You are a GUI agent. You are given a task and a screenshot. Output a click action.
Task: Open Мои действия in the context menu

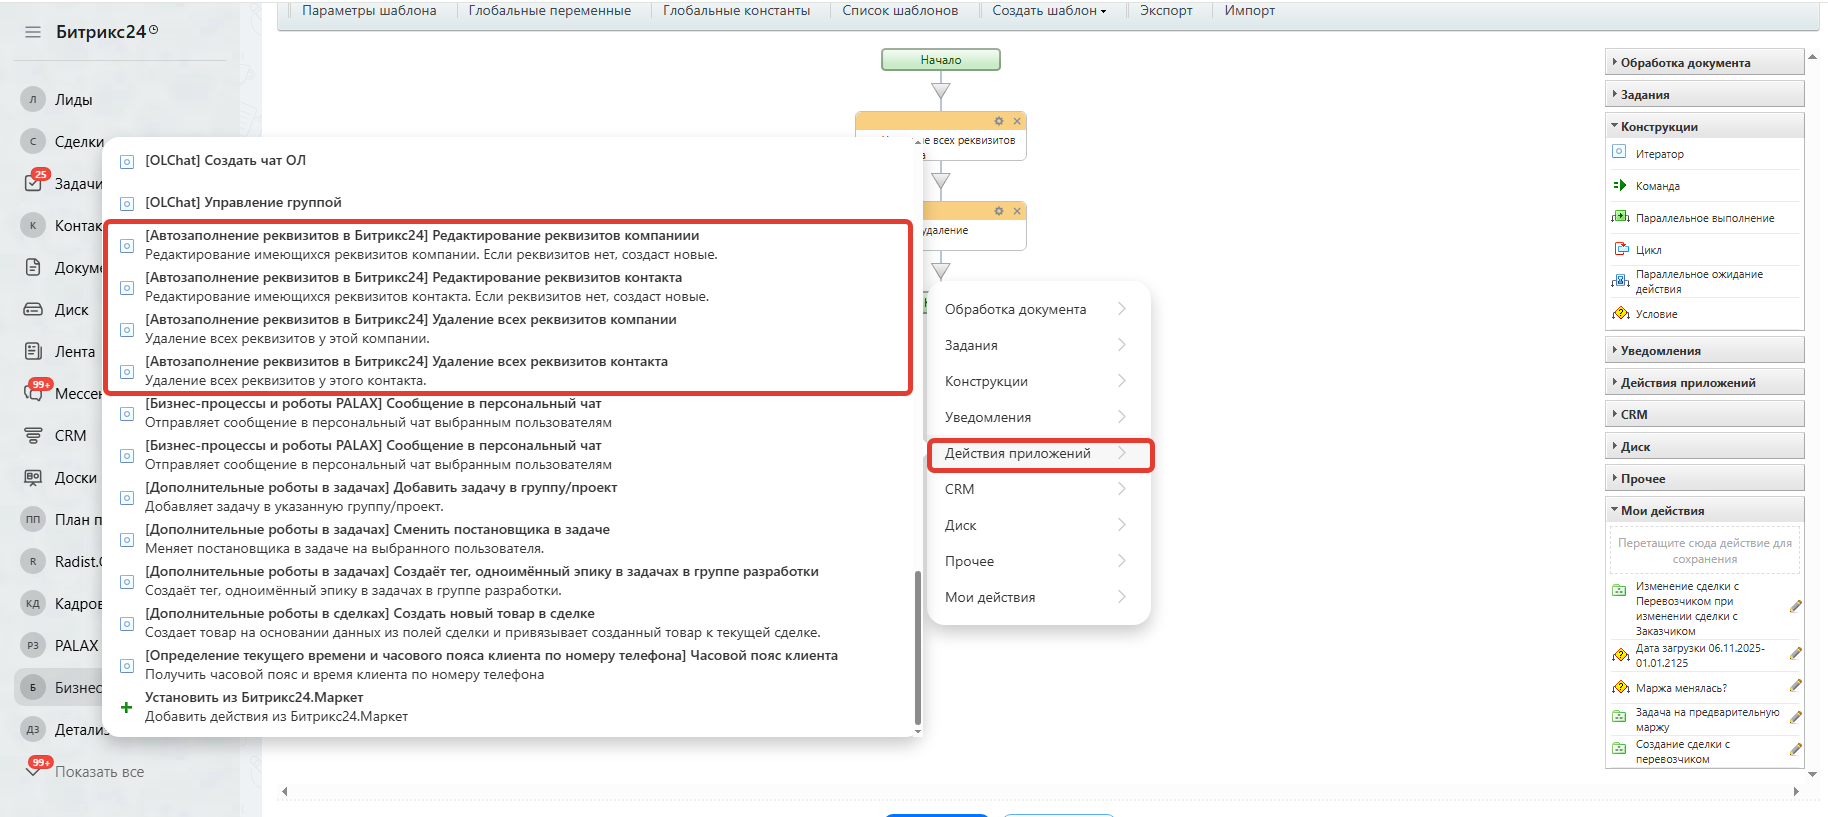(x=1039, y=597)
